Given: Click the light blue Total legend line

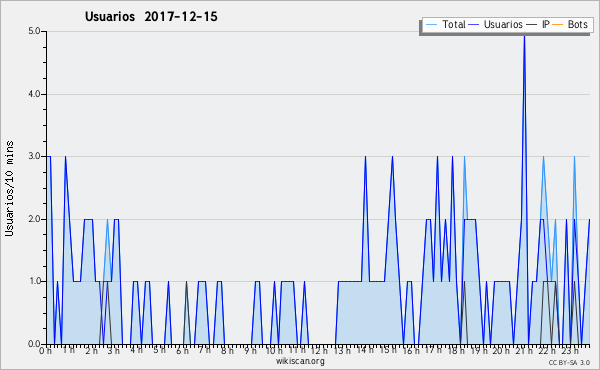Looking at the screenshot, I should coord(431,25).
